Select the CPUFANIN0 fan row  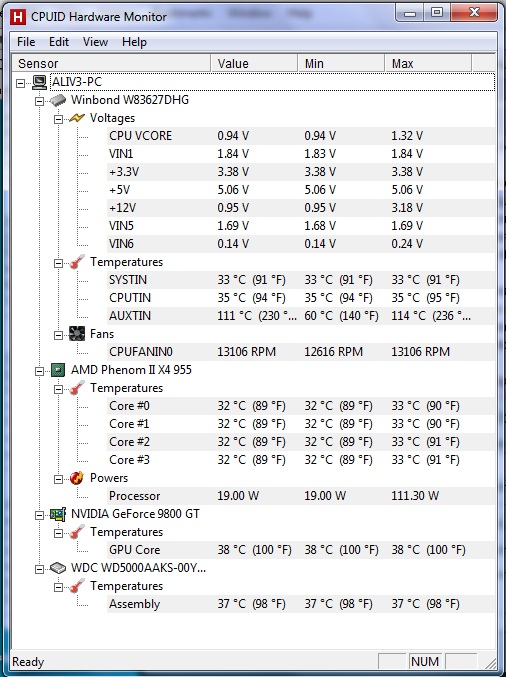[301, 352]
